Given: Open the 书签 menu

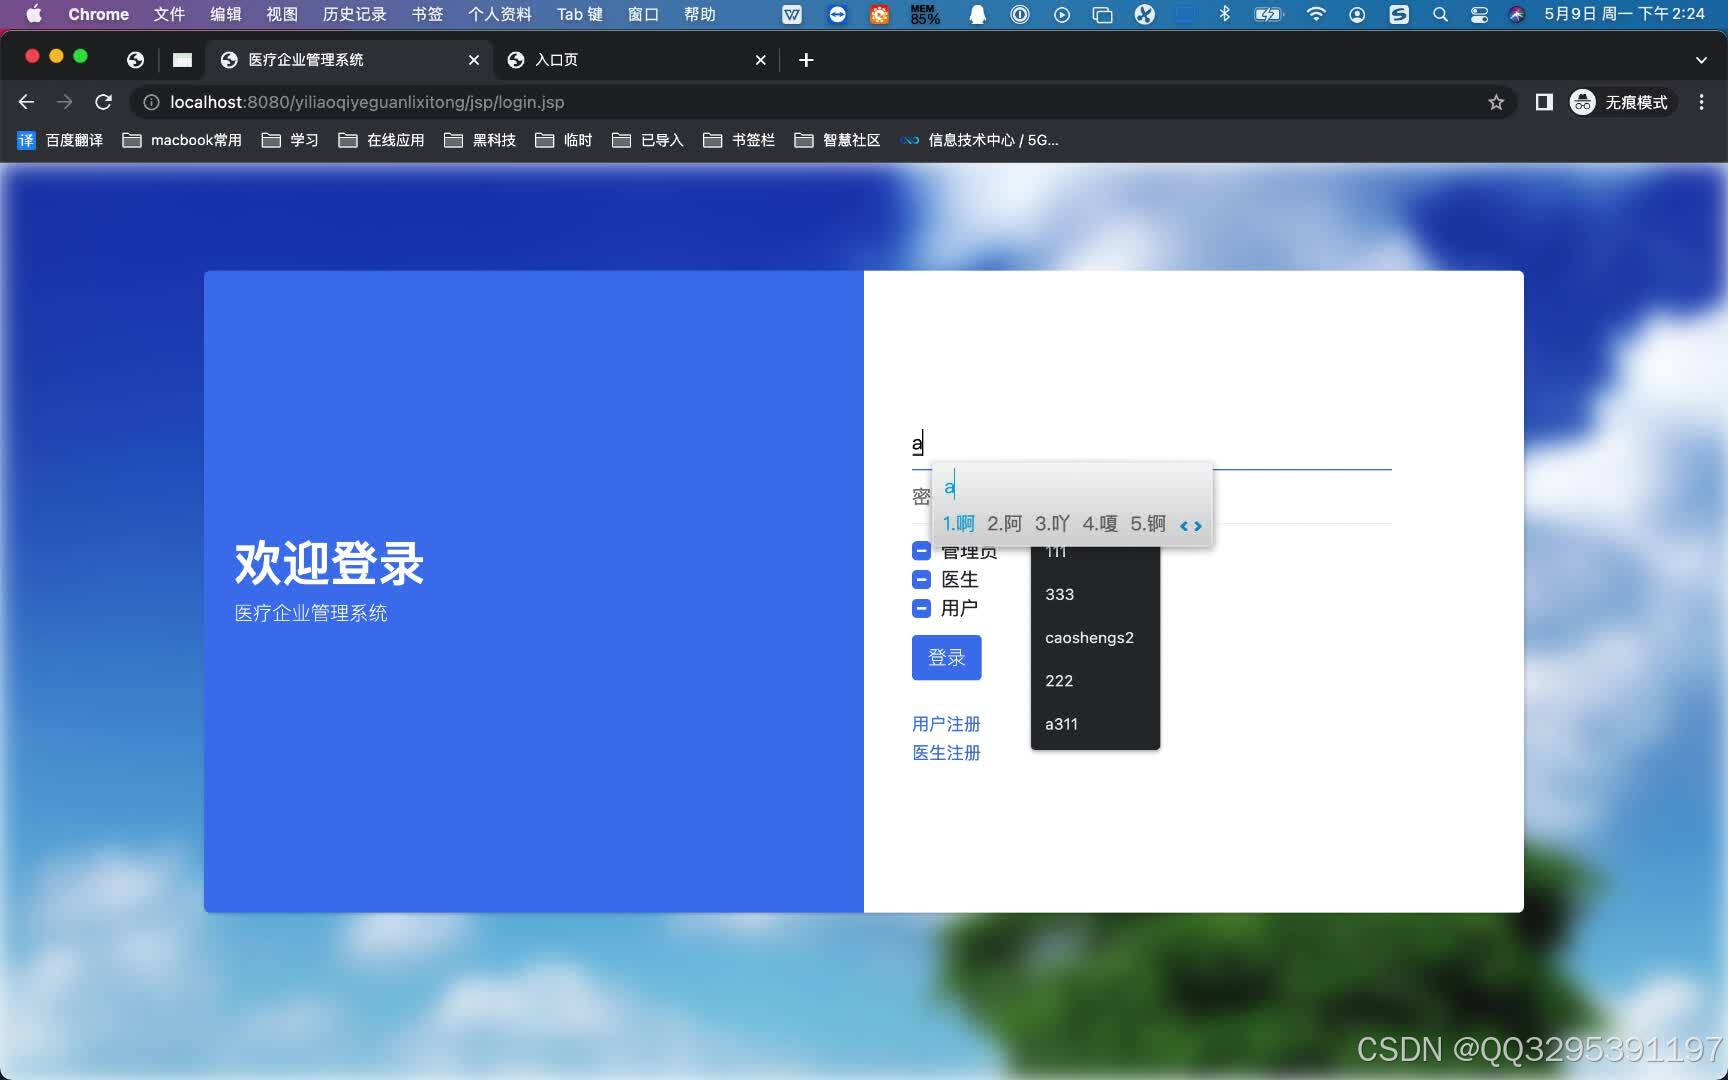Looking at the screenshot, I should click(427, 14).
